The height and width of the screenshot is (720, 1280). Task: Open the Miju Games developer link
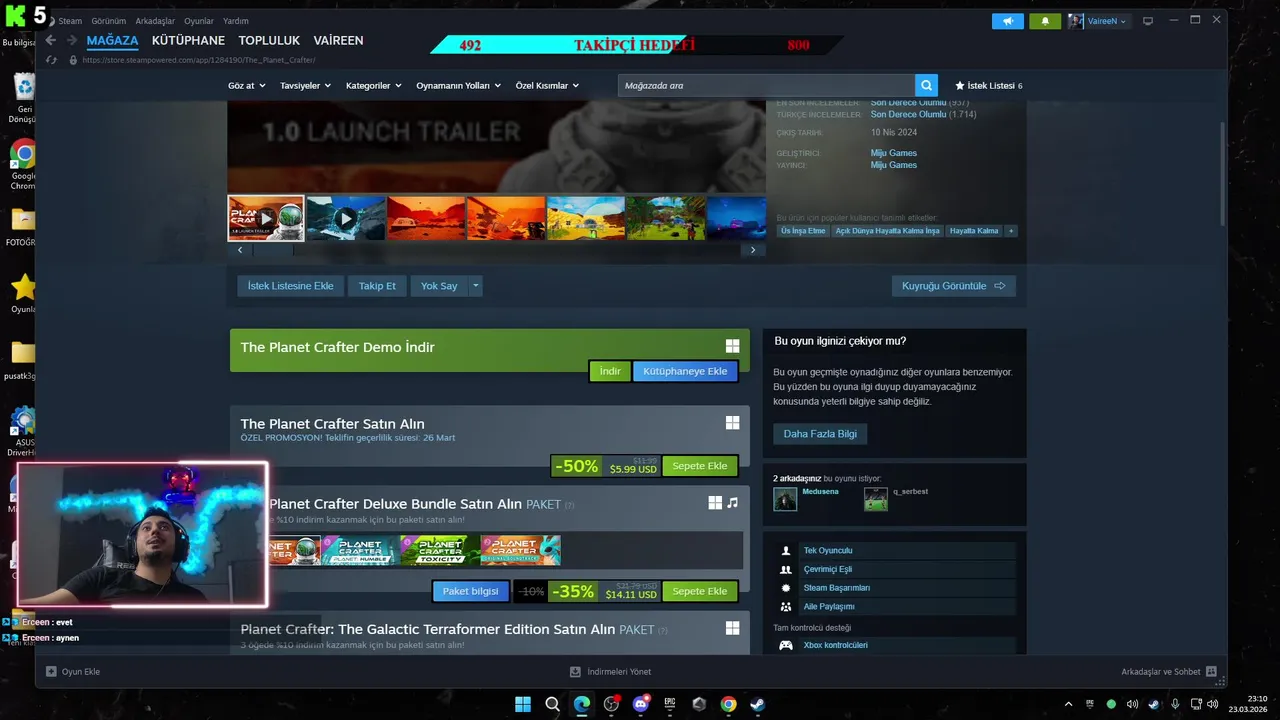tap(893, 153)
